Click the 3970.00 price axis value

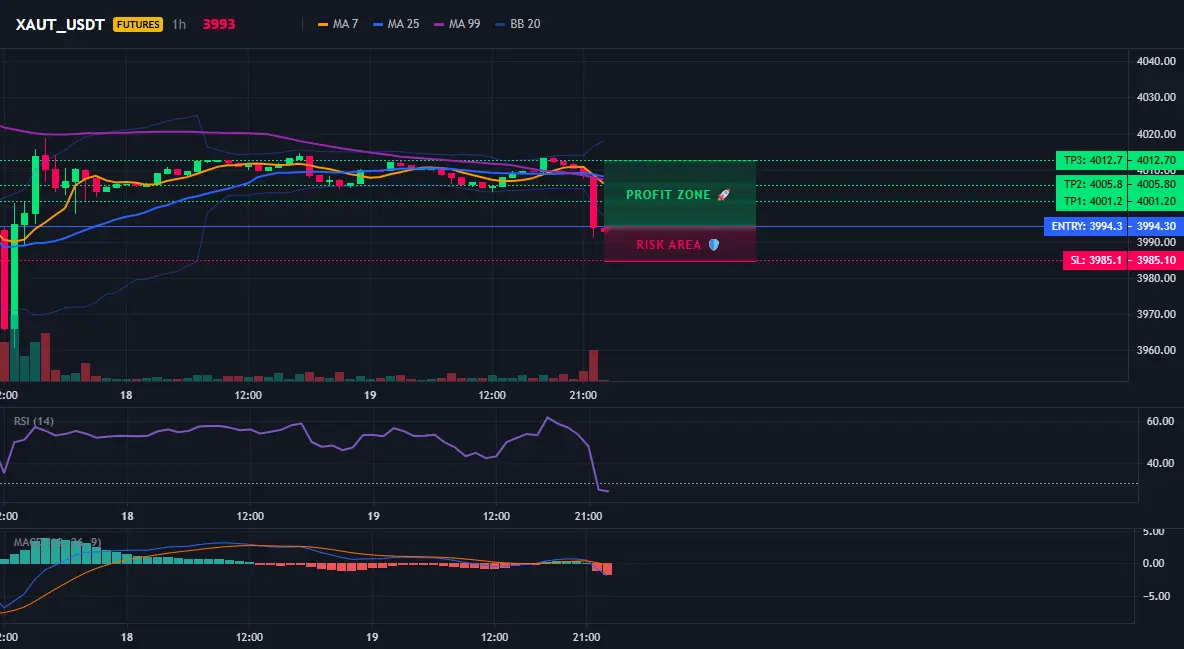[1155, 314]
